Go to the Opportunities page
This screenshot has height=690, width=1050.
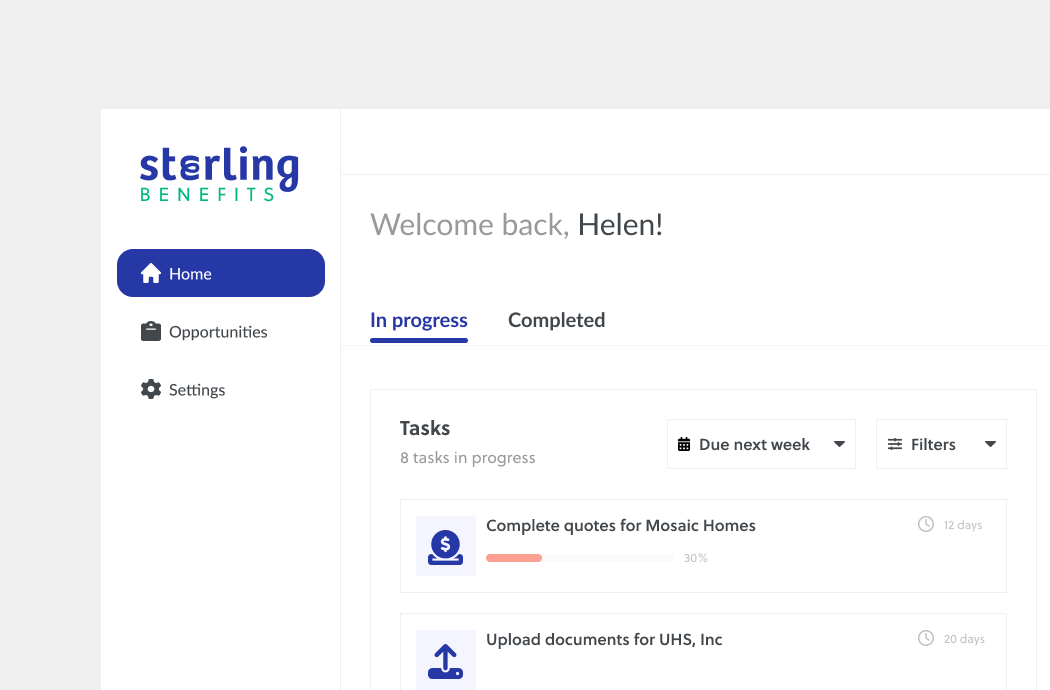[218, 332]
